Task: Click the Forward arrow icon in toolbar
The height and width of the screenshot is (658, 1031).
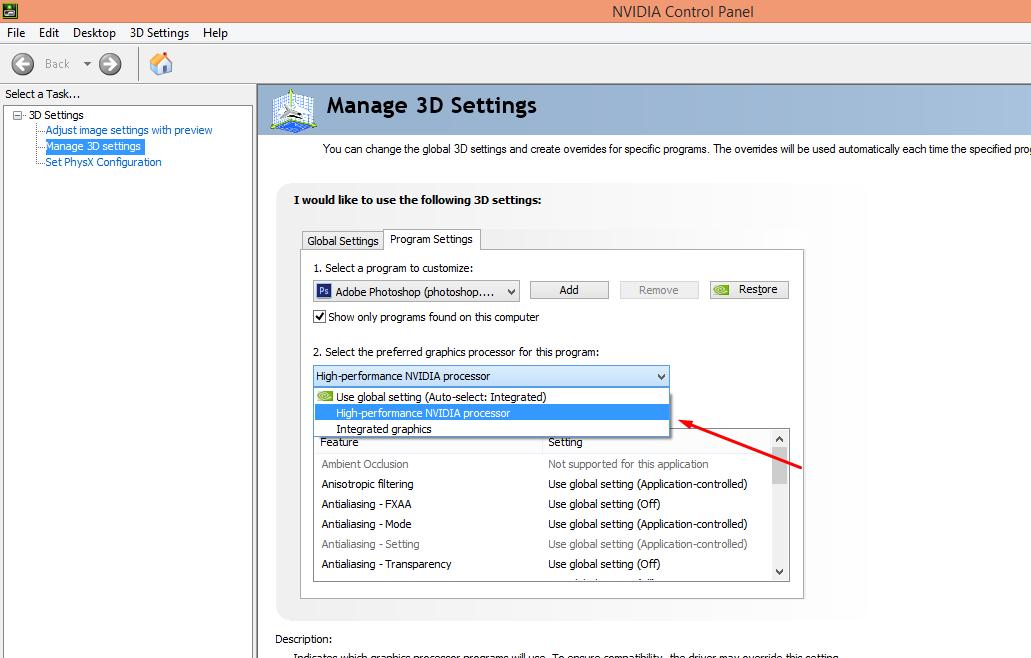Action: pyautogui.click(x=110, y=64)
